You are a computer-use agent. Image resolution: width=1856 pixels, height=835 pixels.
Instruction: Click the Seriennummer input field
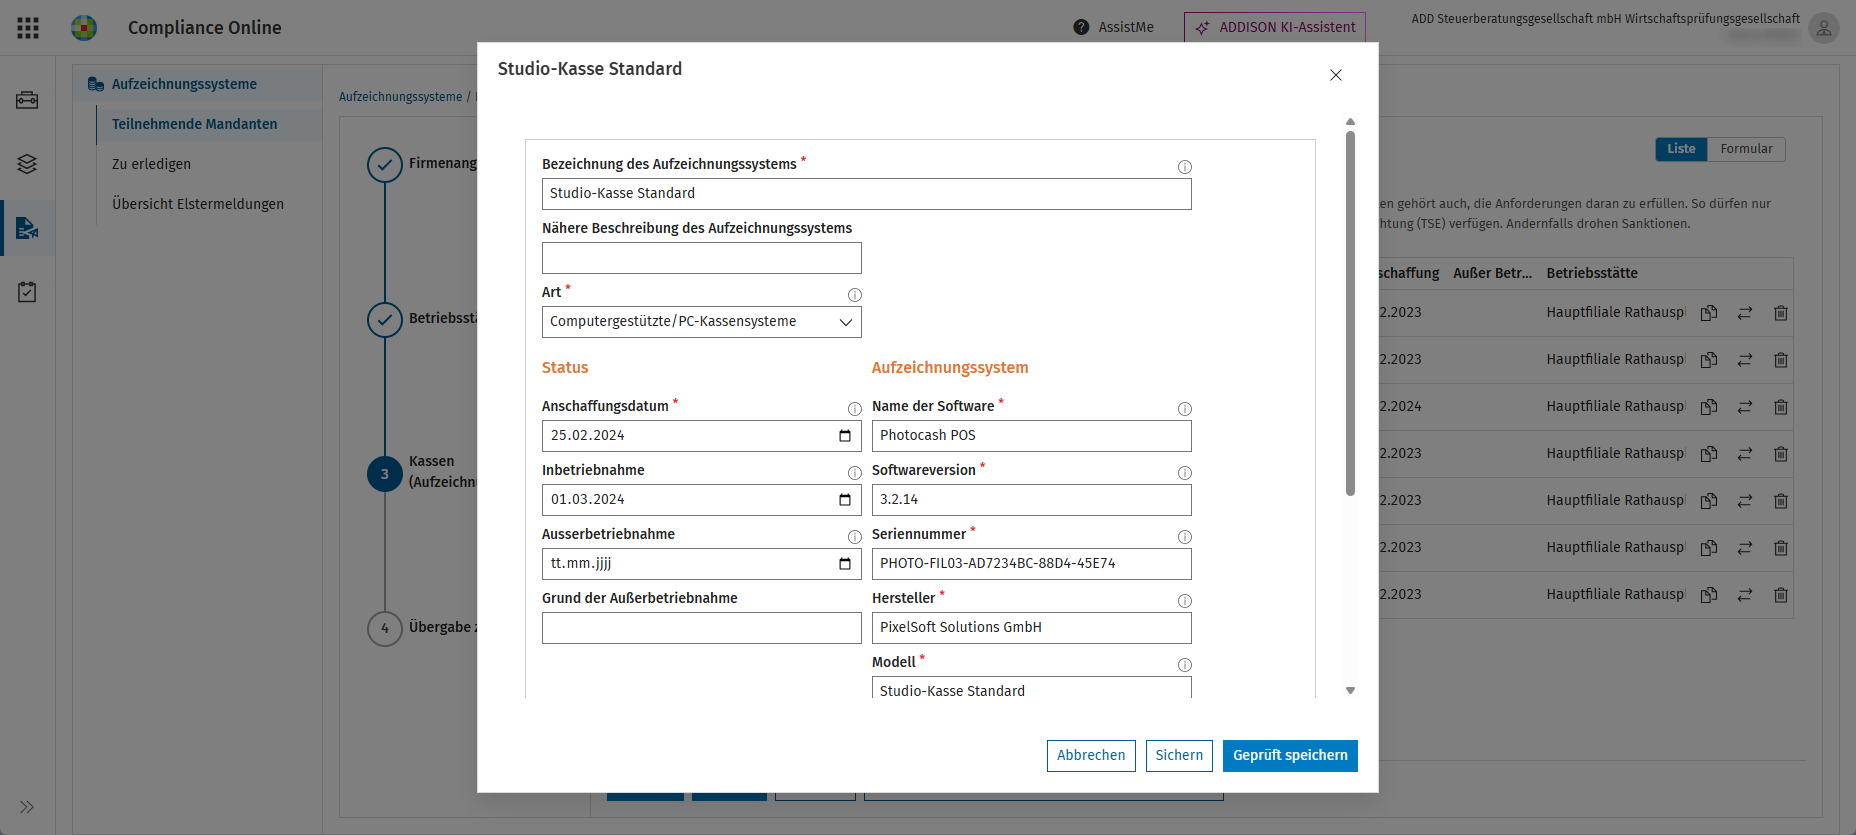pyautogui.click(x=1032, y=564)
